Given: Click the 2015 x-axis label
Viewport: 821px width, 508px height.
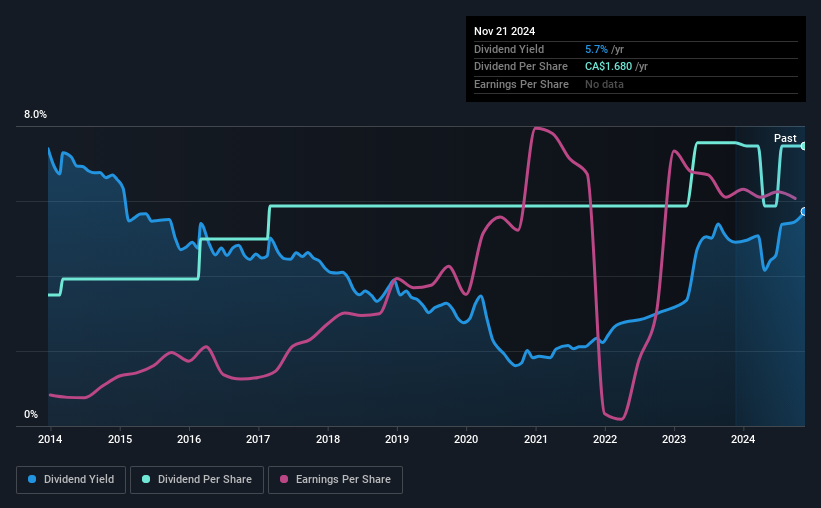Looking at the screenshot, I should click(120, 439).
